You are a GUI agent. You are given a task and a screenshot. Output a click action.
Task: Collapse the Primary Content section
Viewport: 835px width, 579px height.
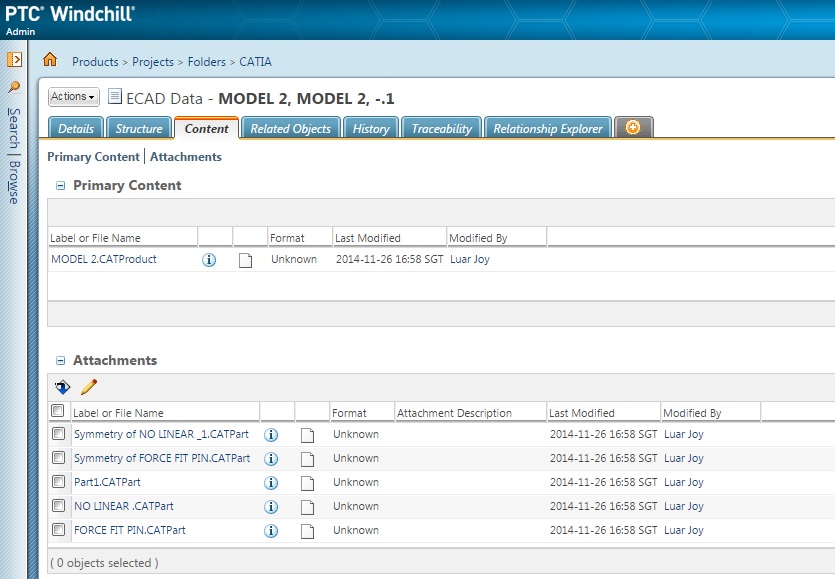tap(61, 186)
